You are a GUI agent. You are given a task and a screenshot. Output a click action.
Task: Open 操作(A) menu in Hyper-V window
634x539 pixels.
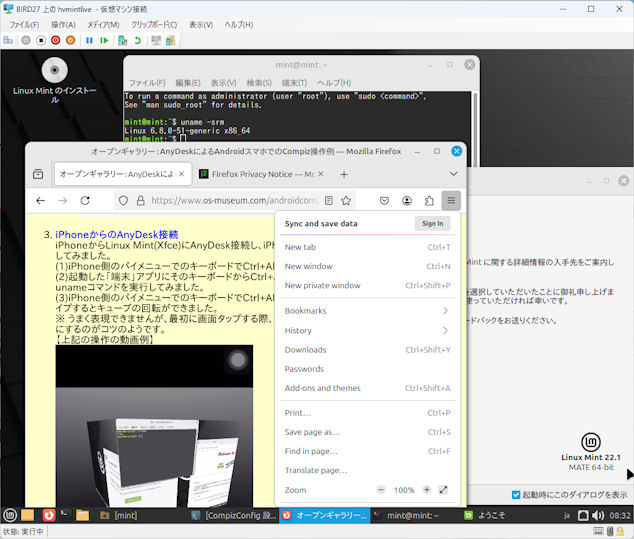coord(63,25)
